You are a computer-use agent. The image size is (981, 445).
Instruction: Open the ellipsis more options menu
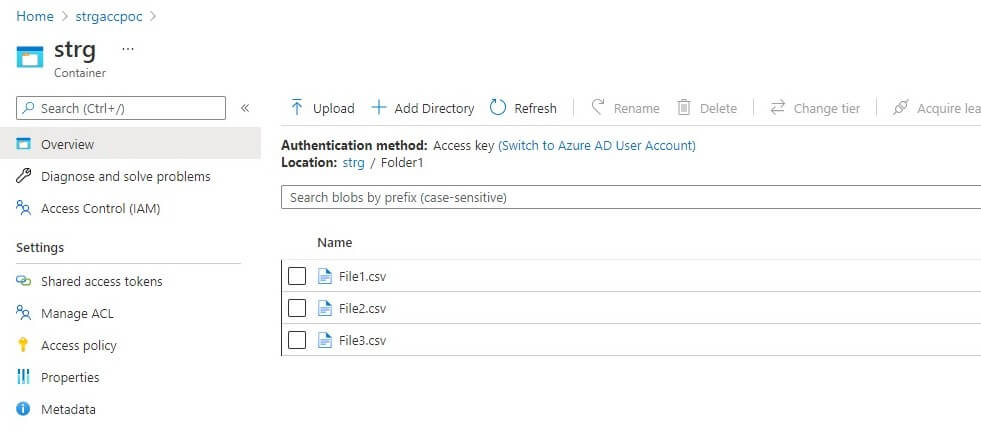[127, 48]
